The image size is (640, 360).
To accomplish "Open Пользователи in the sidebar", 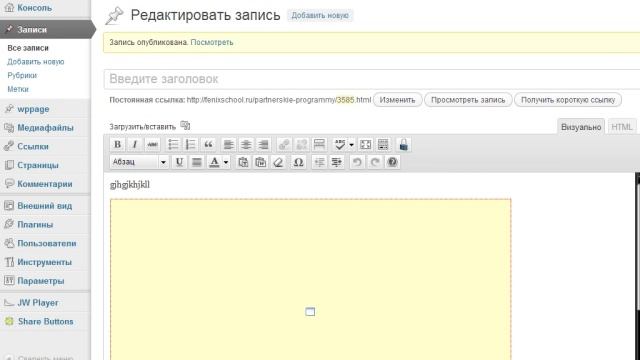I will [47, 243].
